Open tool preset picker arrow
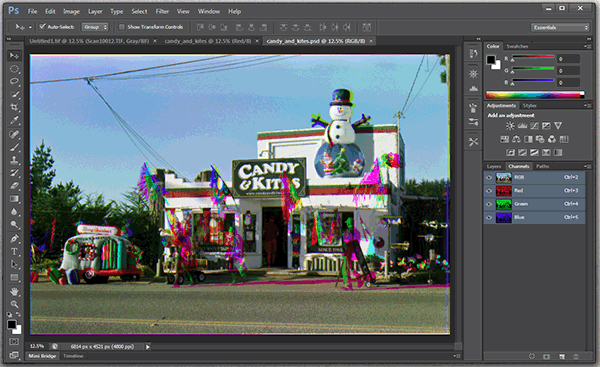Screen dimensions: 600x367 (30, 27)
